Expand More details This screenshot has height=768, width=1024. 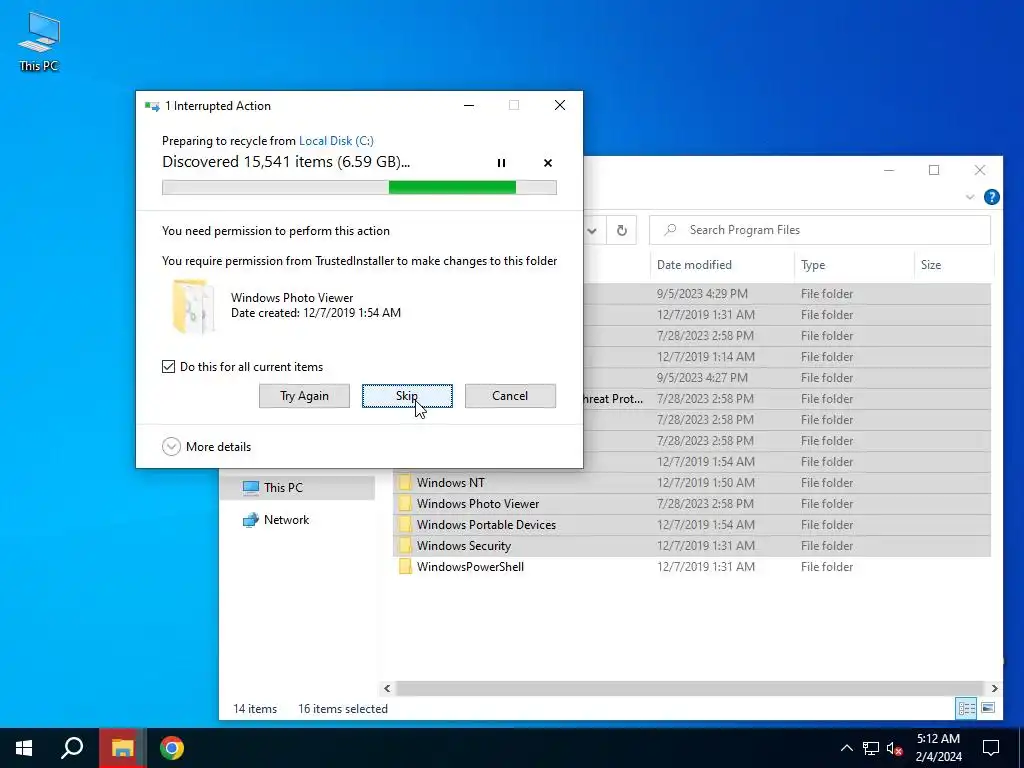(x=206, y=447)
